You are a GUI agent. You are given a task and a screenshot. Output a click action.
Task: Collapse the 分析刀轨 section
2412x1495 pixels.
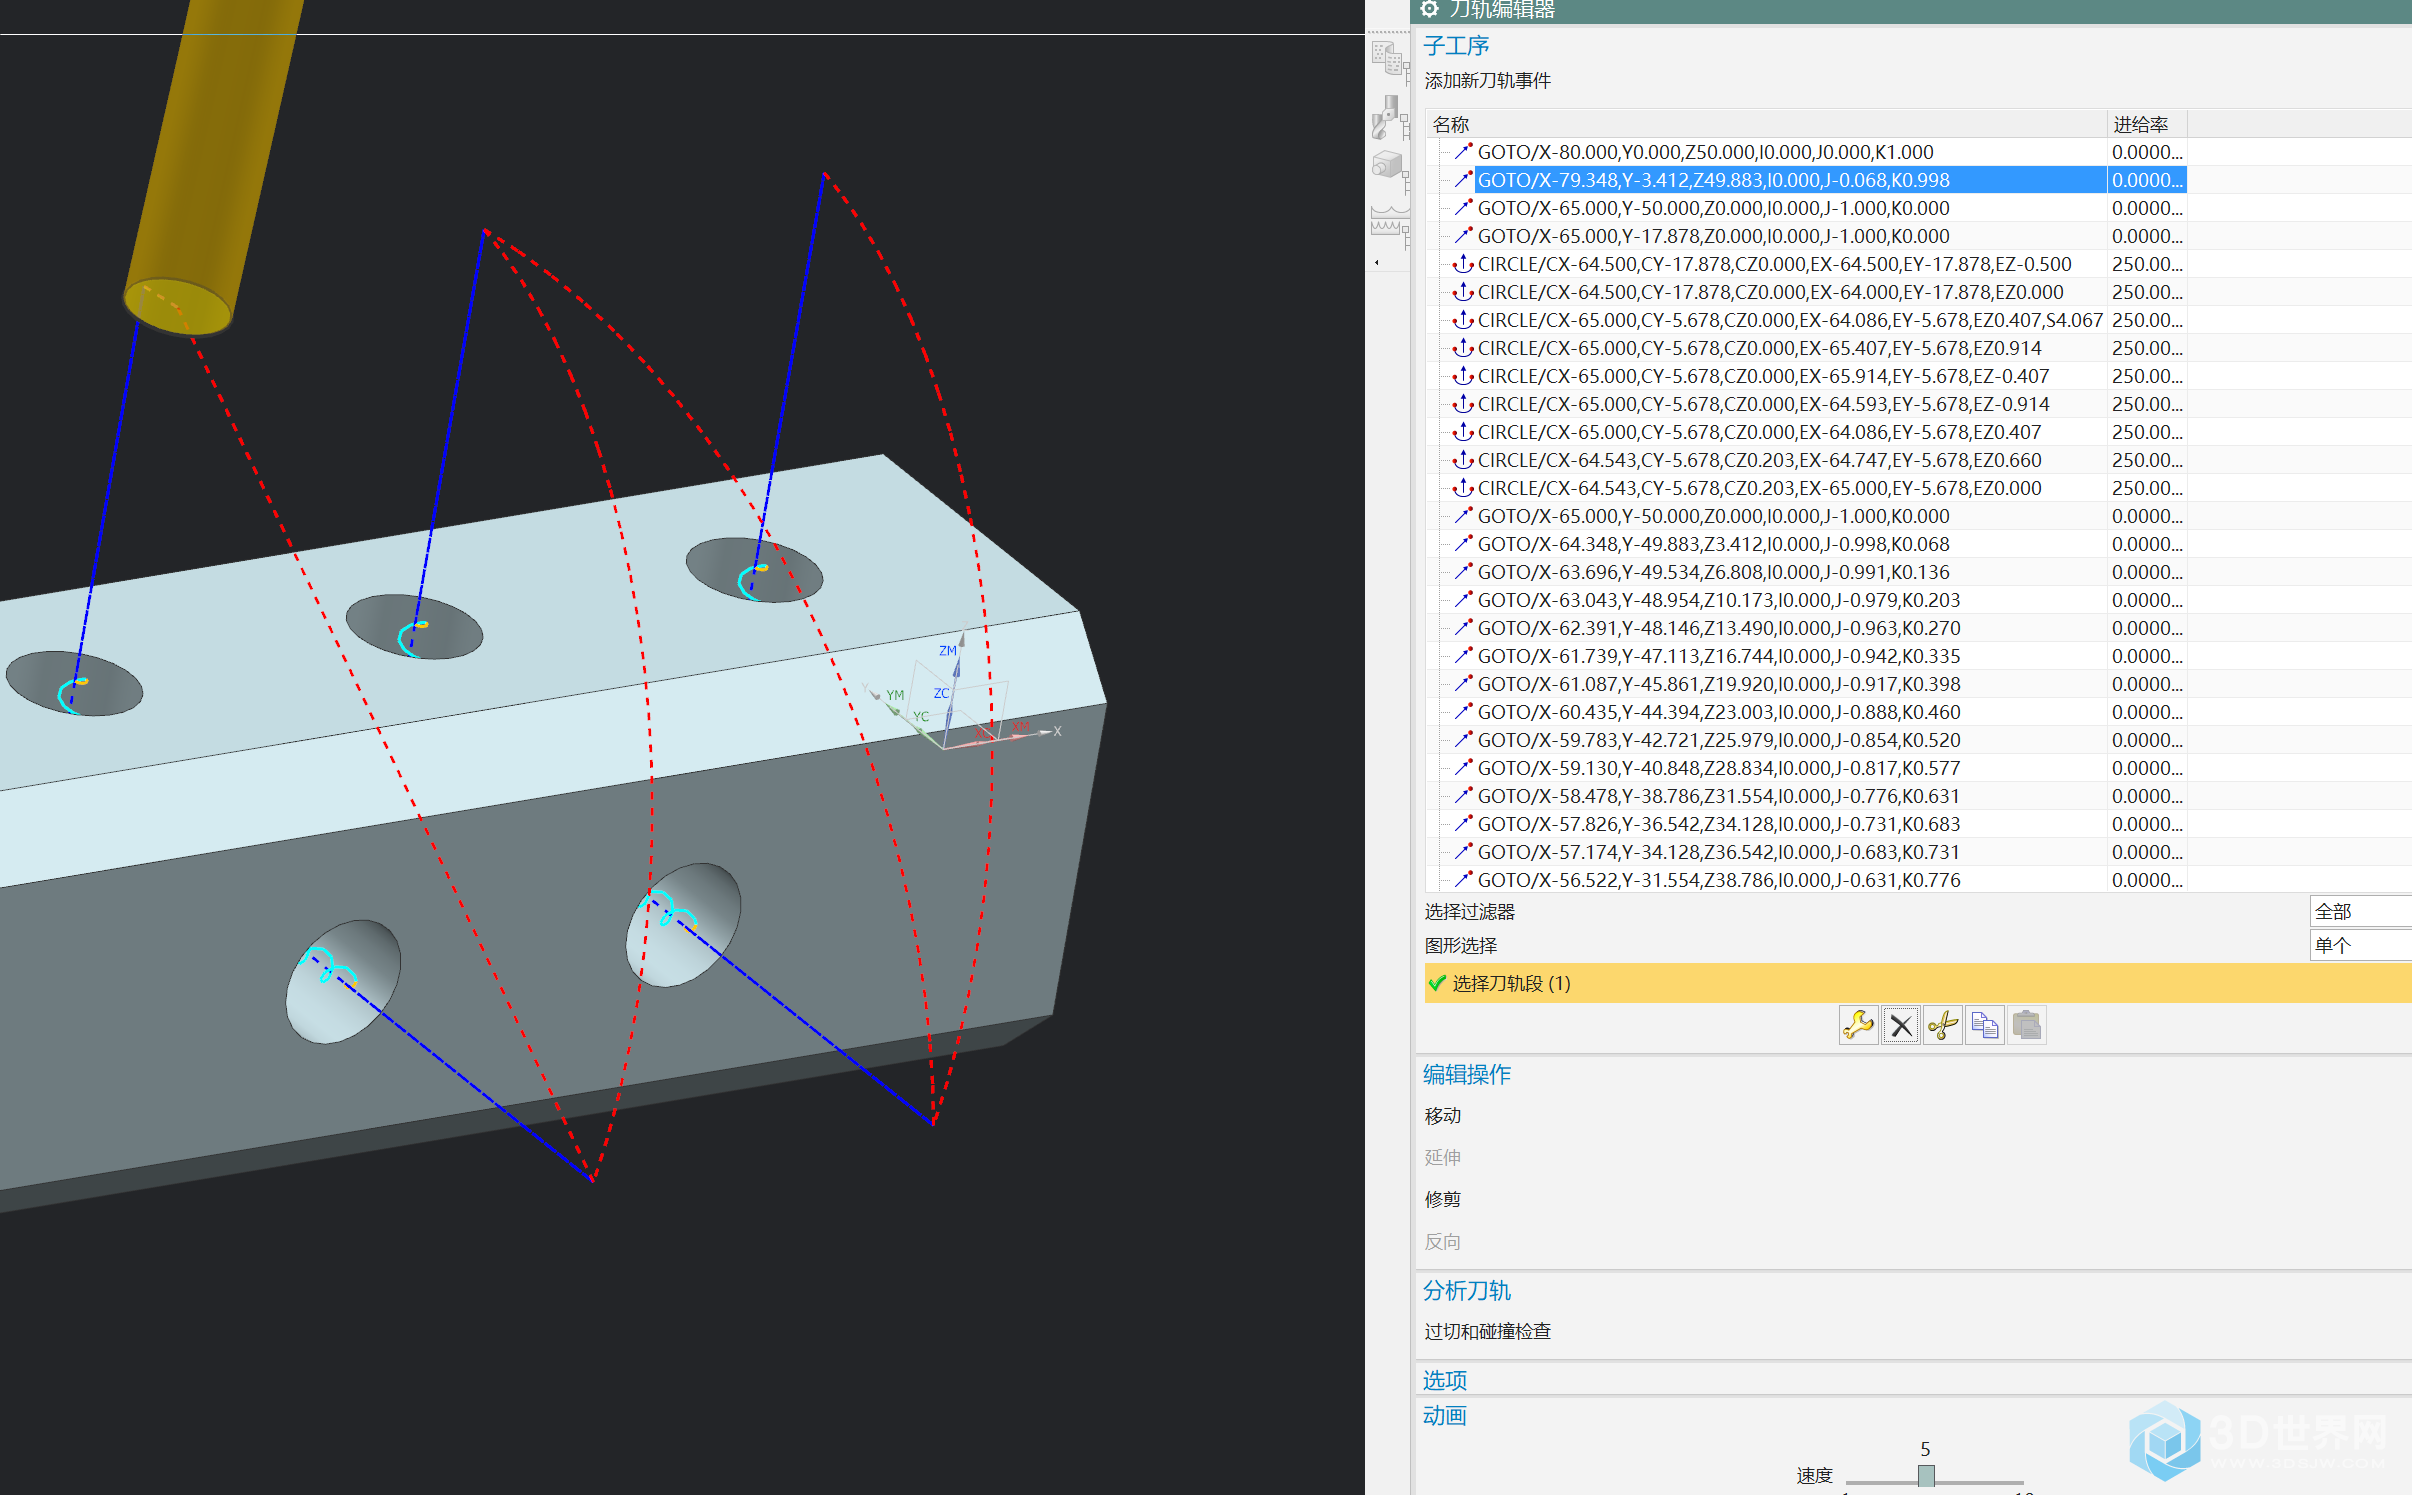click(1467, 1290)
